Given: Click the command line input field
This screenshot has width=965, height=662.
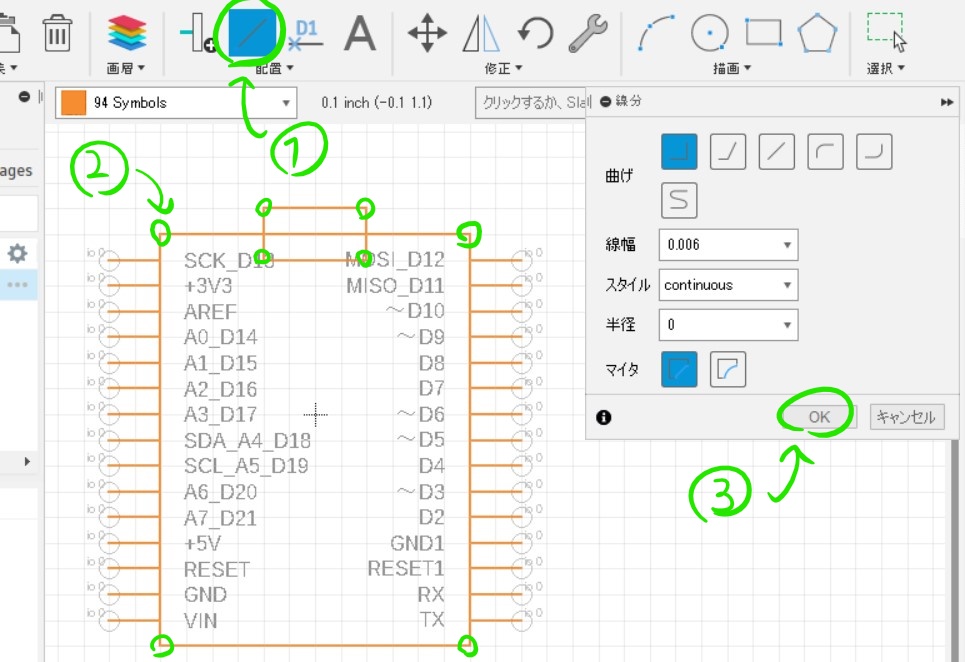Looking at the screenshot, I should 532,103.
